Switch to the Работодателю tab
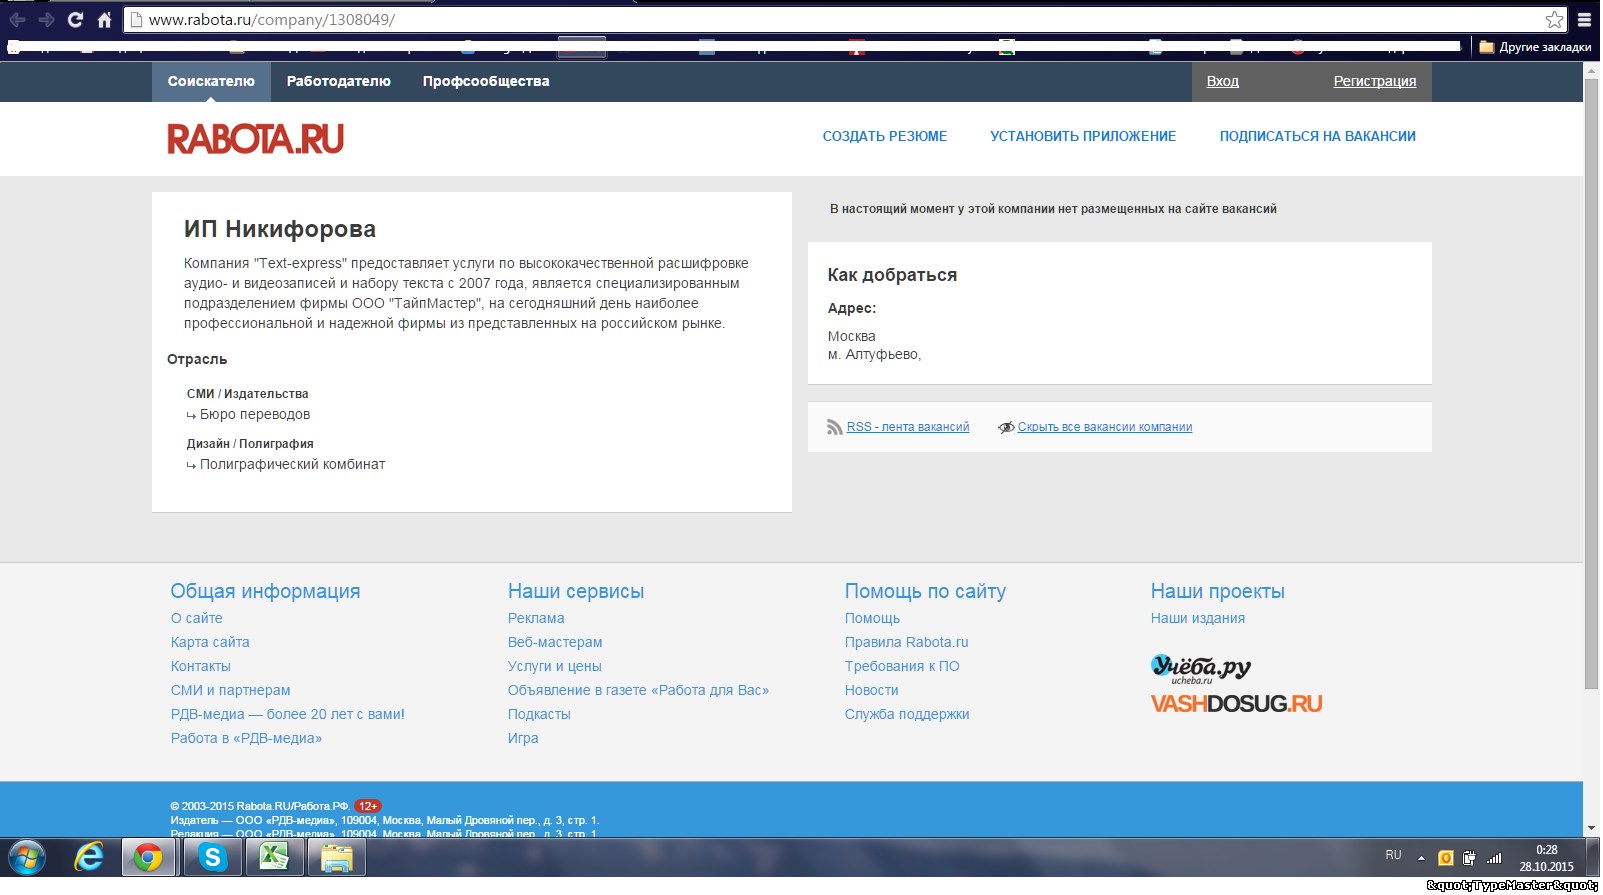This screenshot has width=1603, height=895. [338, 81]
